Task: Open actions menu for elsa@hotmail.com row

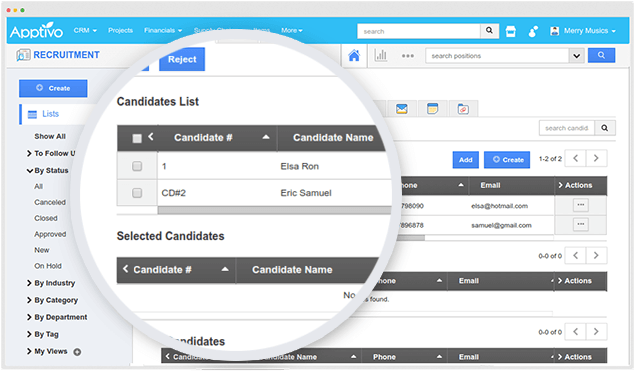Action: (x=581, y=205)
